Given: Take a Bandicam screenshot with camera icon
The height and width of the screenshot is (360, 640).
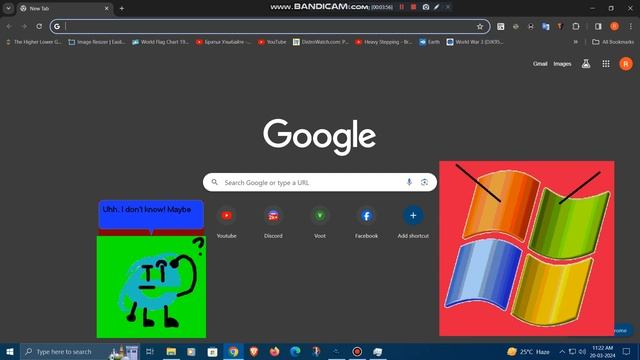Looking at the screenshot, I should (x=426, y=7).
